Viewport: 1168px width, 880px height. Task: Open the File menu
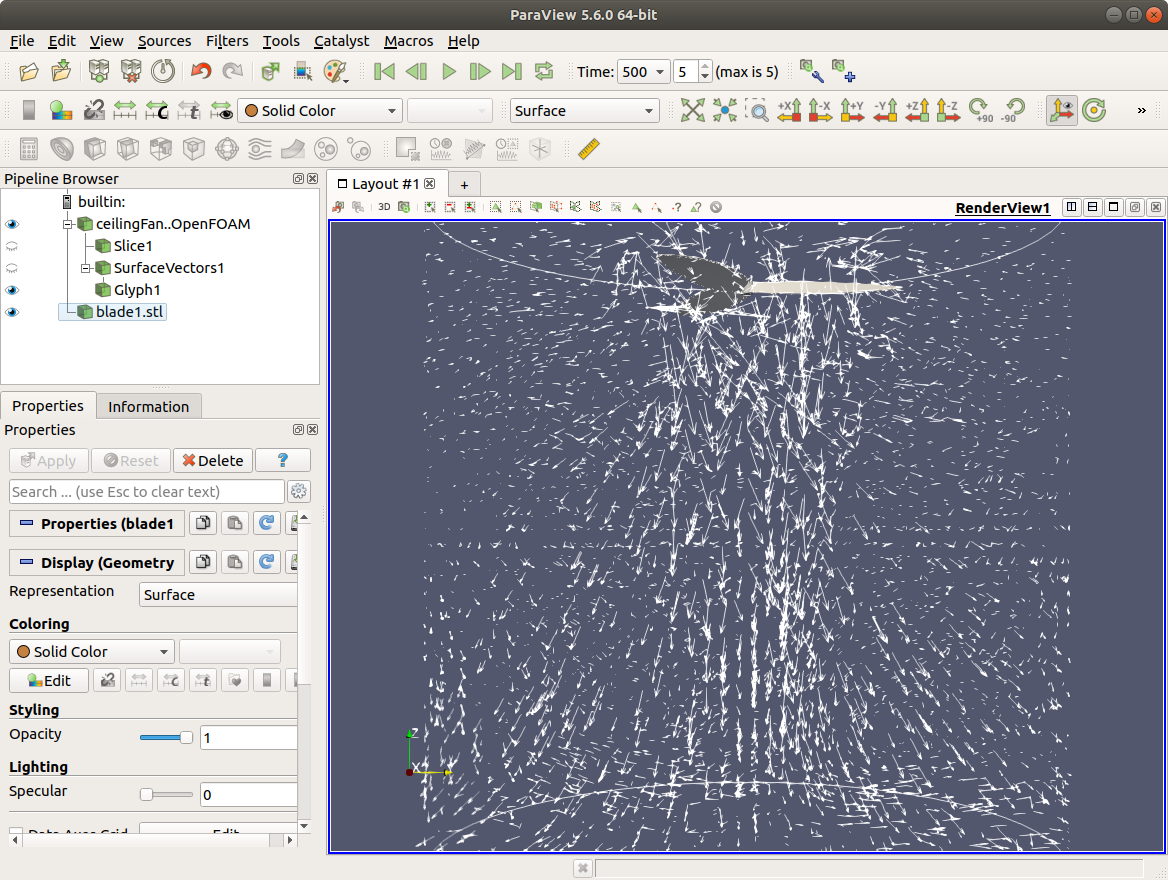pyautogui.click(x=22, y=41)
